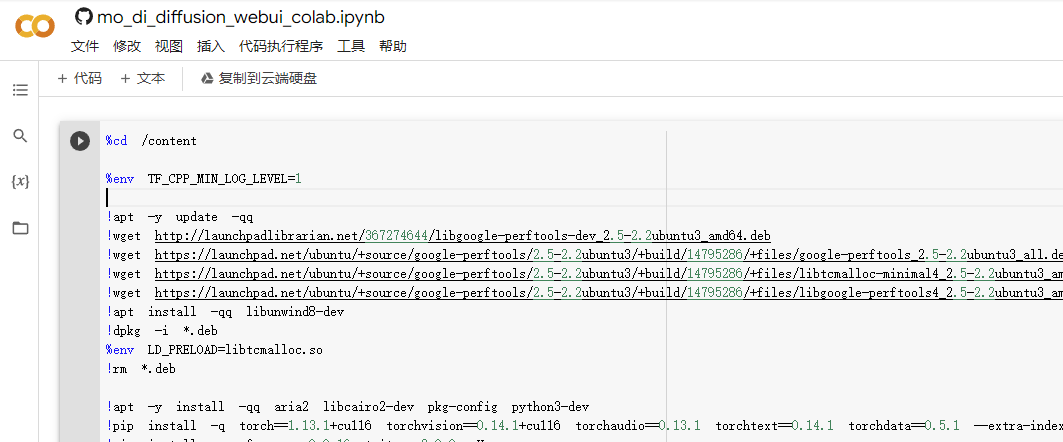Open the google-perftools_2.5-2.2ubuntu3_all link

pyautogui.click(x=609, y=255)
